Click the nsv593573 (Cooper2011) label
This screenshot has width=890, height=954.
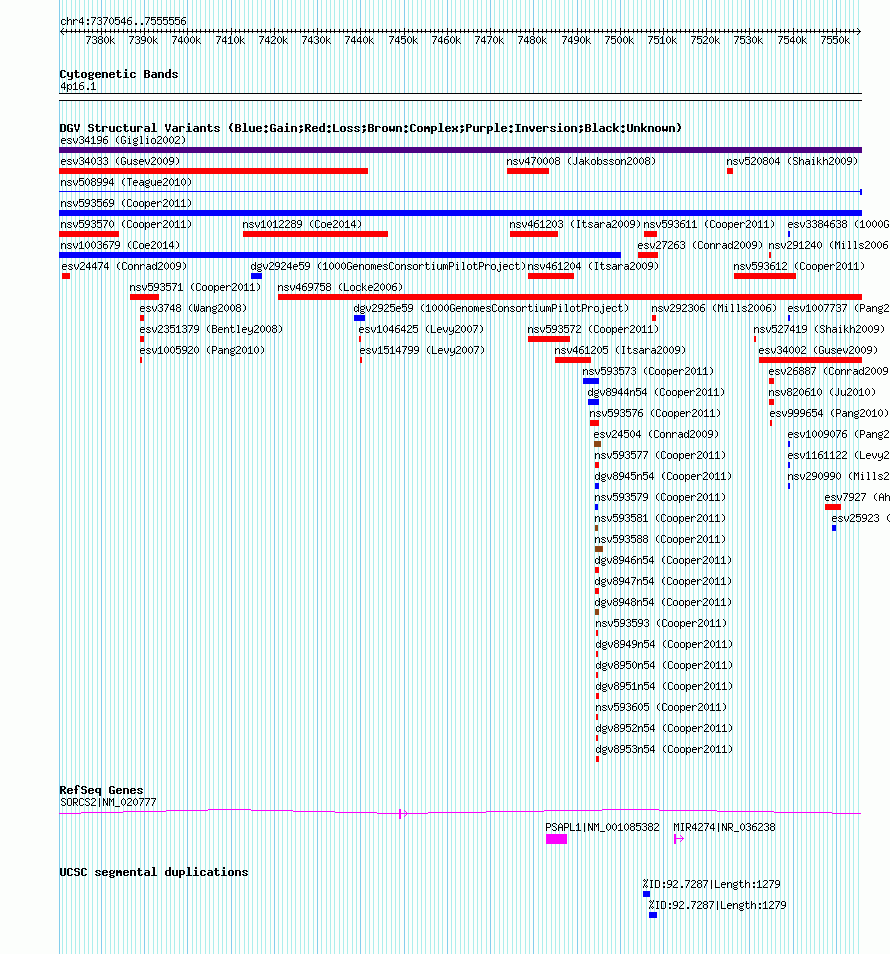648,371
